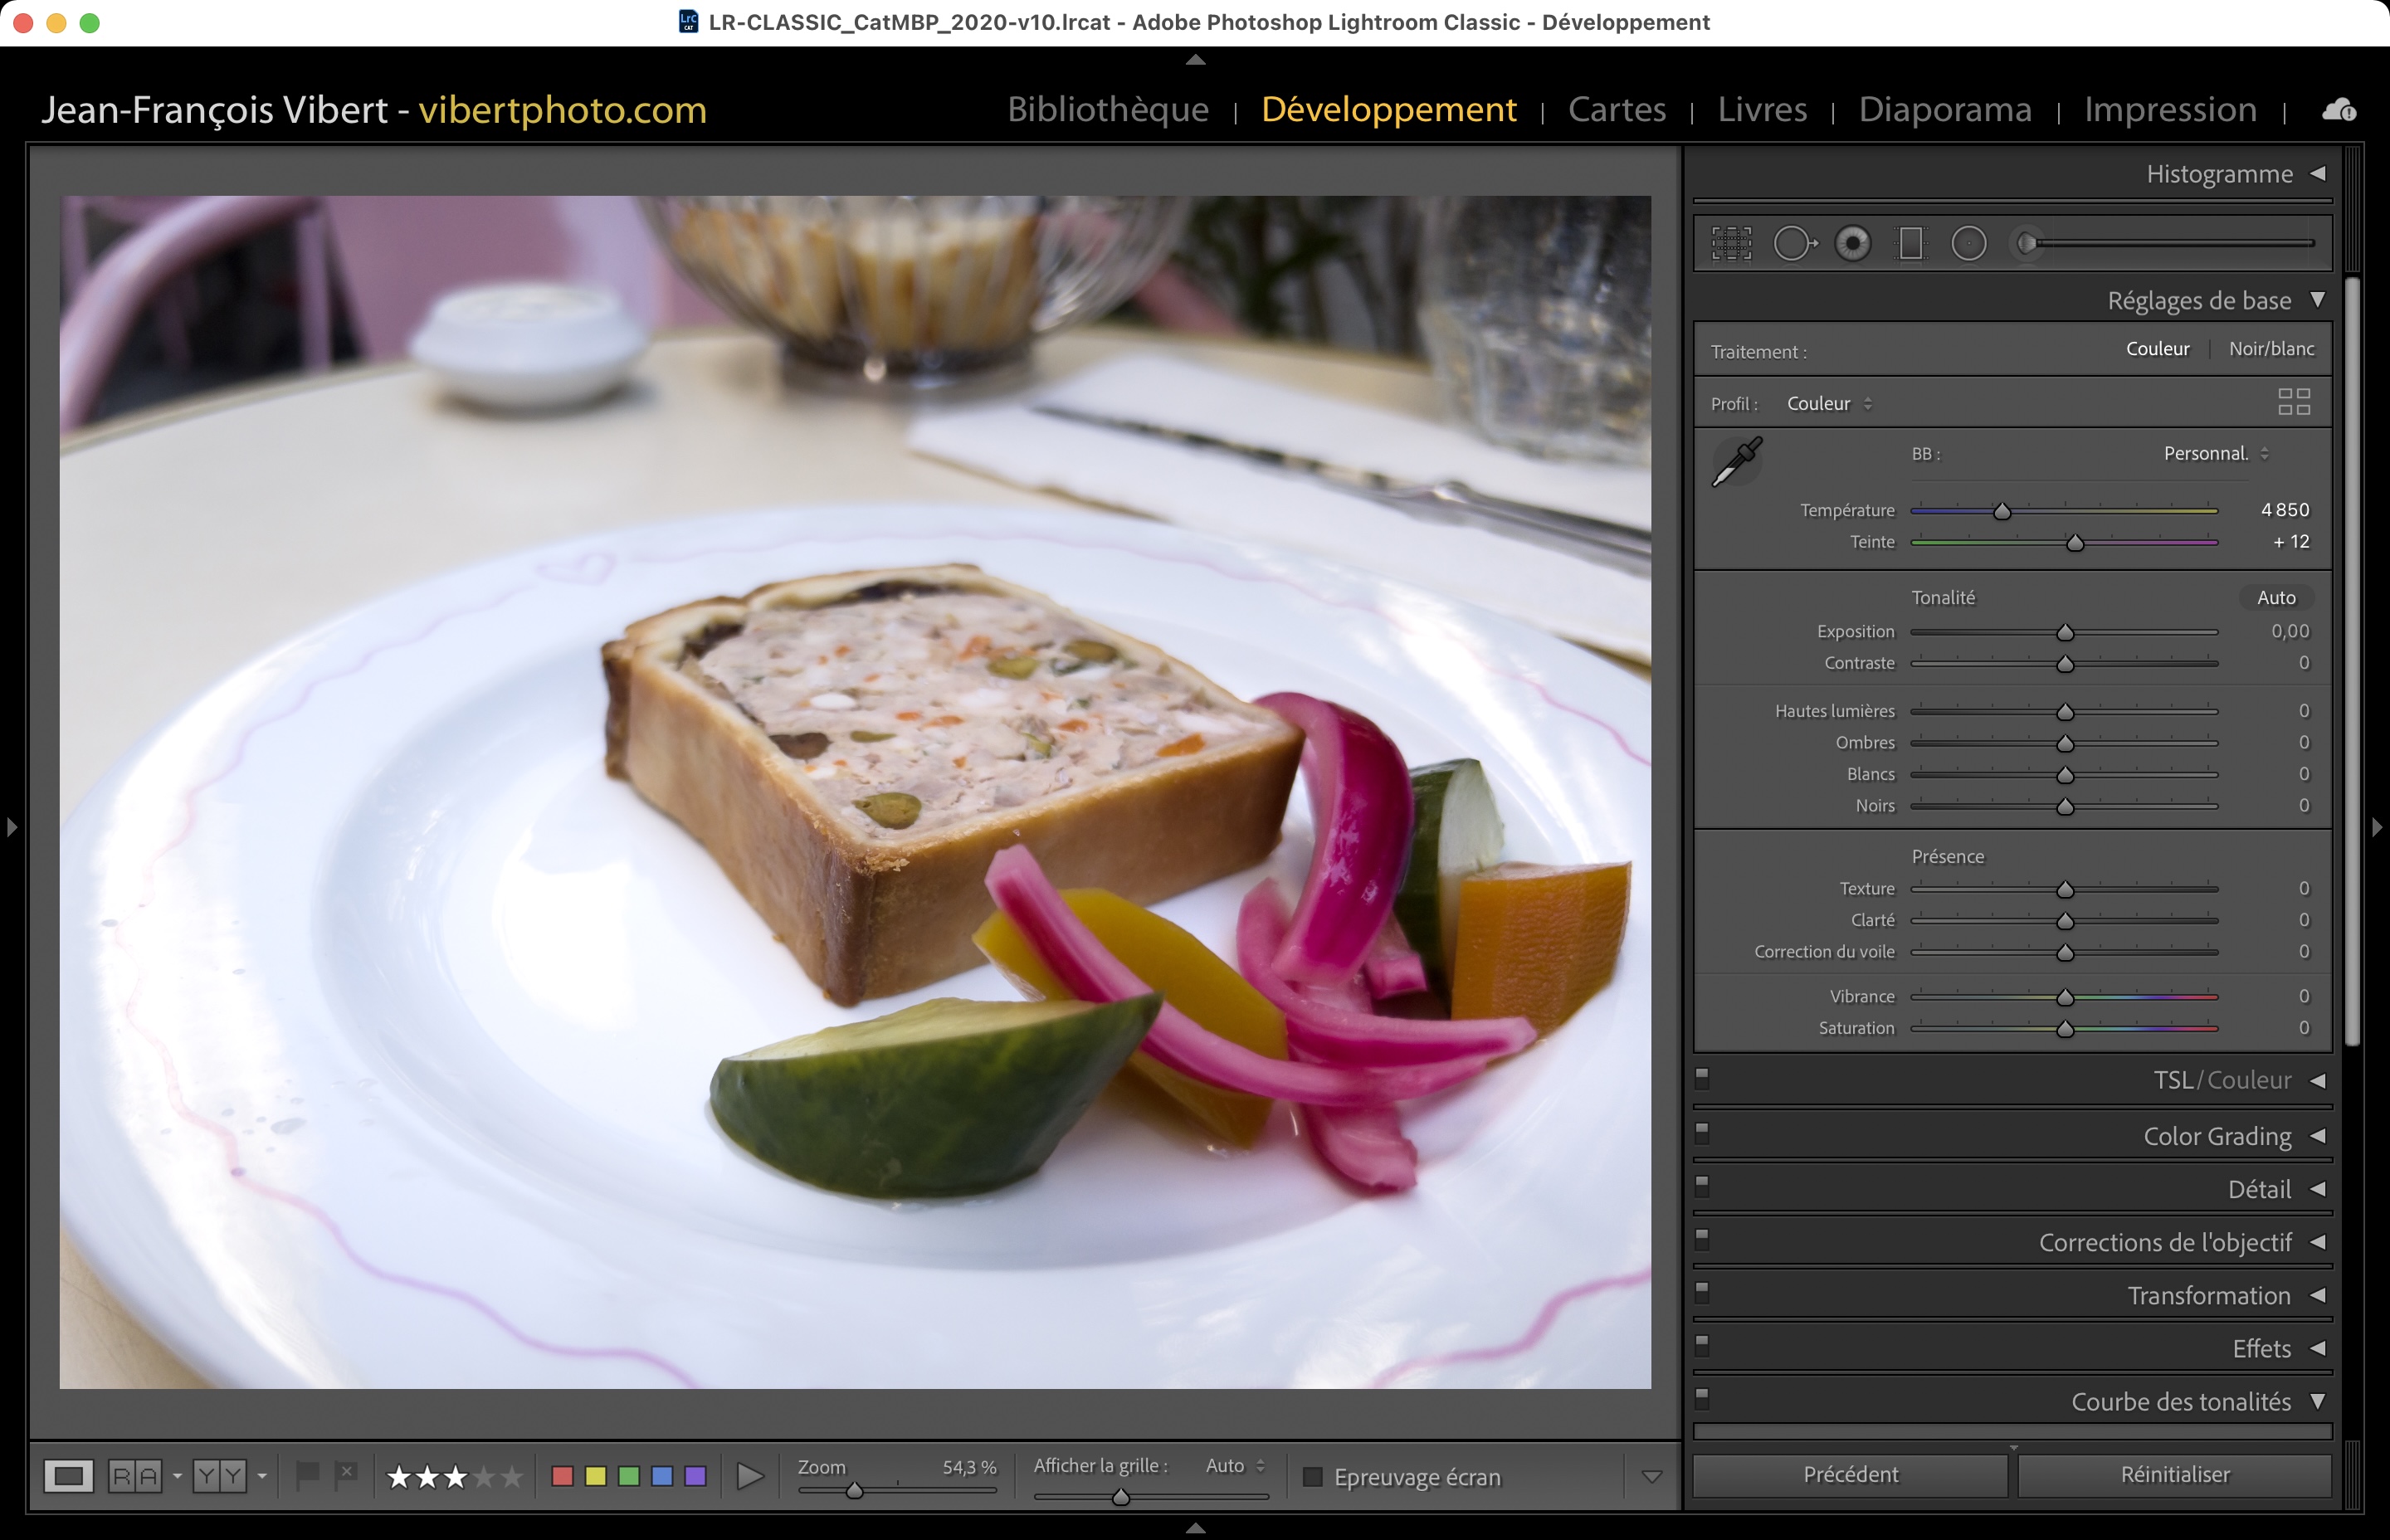Select the spot removal tool
Viewport: 2390px width, 1540px height.
click(x=1794, y=243)
